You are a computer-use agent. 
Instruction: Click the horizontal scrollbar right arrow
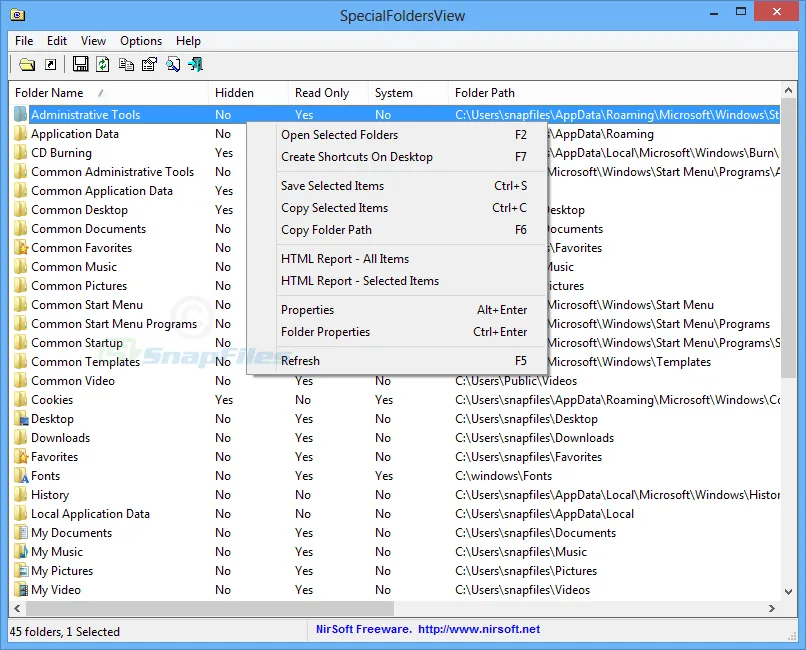pyautogui.click(x=772, y=608)
